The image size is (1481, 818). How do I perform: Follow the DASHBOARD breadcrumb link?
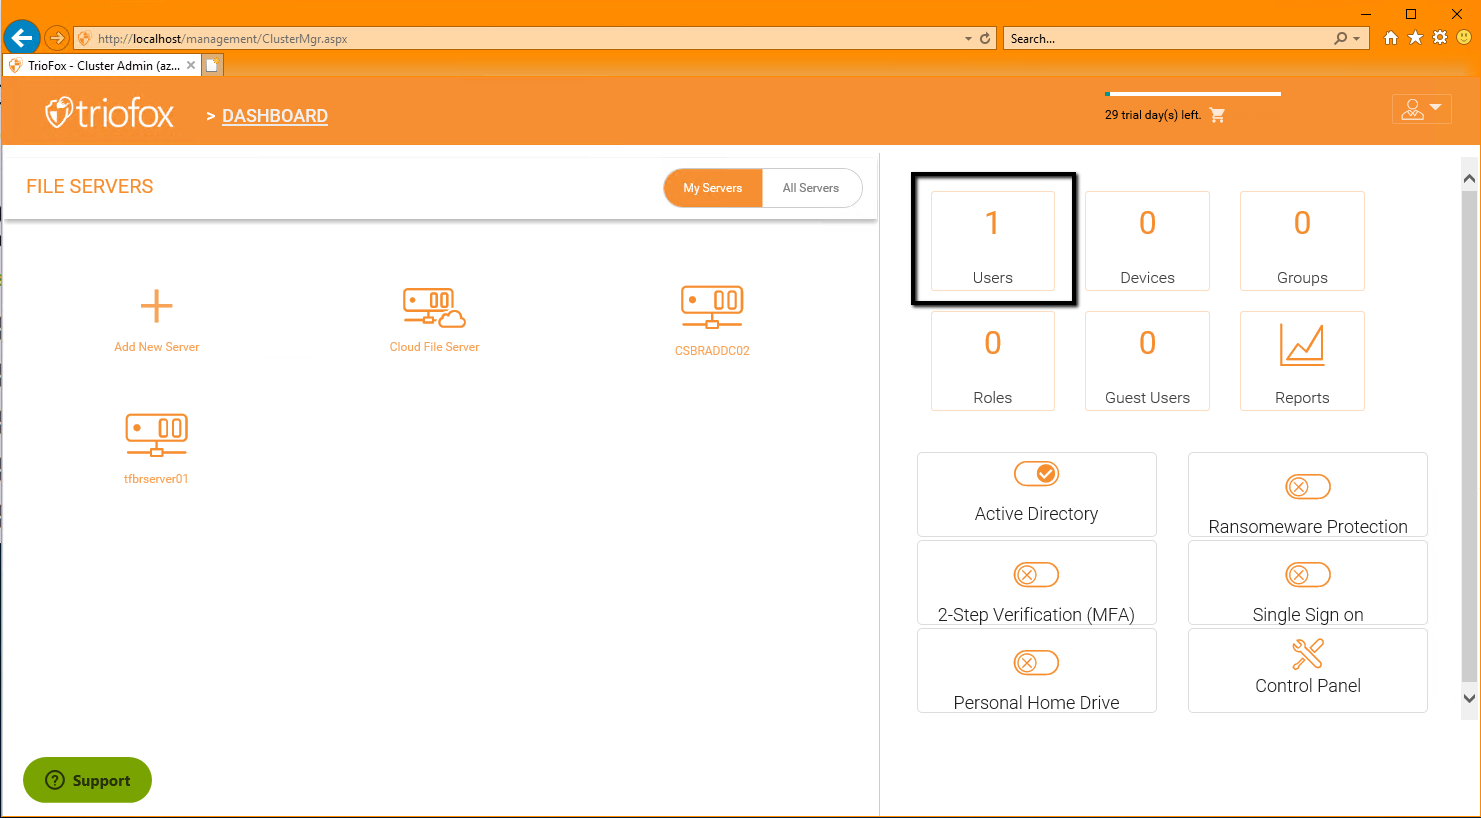[x=275, y=116]
